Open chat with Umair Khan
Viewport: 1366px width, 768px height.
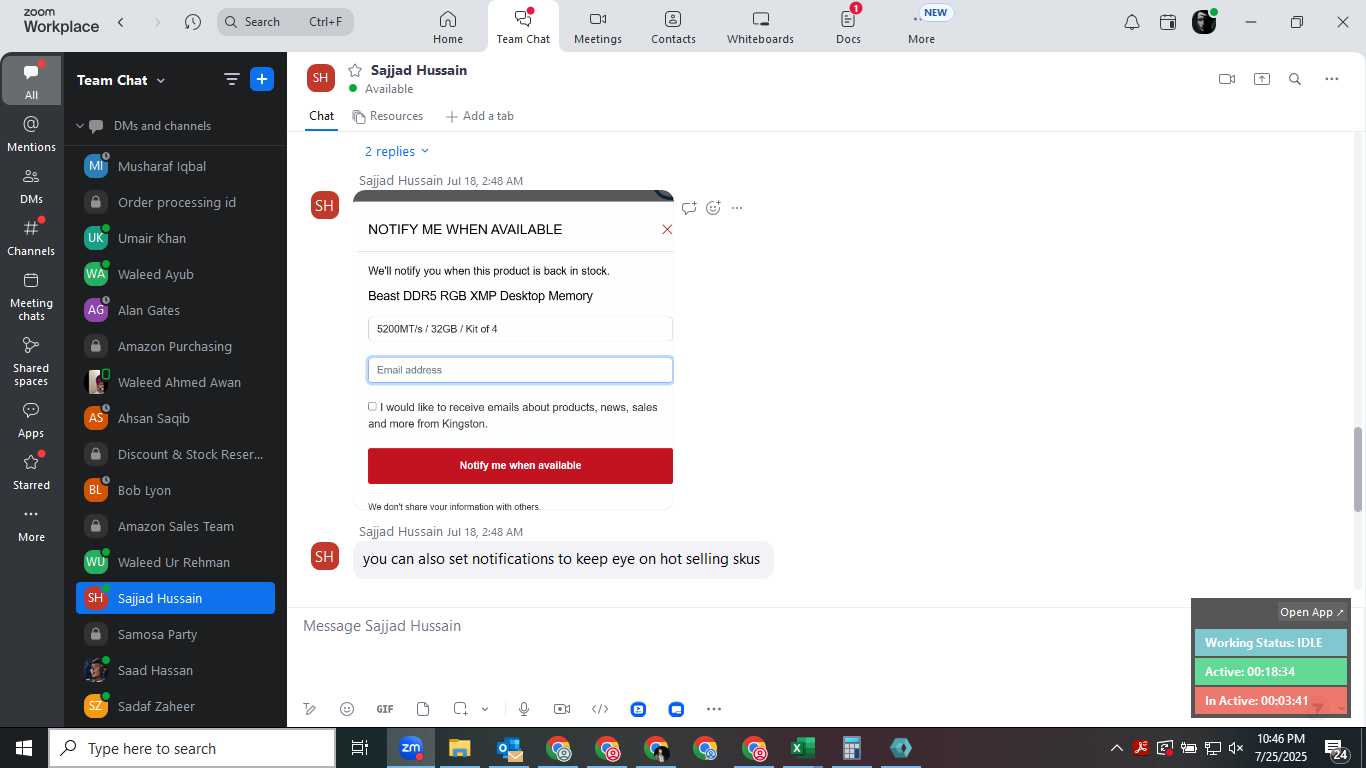[175, 238]
